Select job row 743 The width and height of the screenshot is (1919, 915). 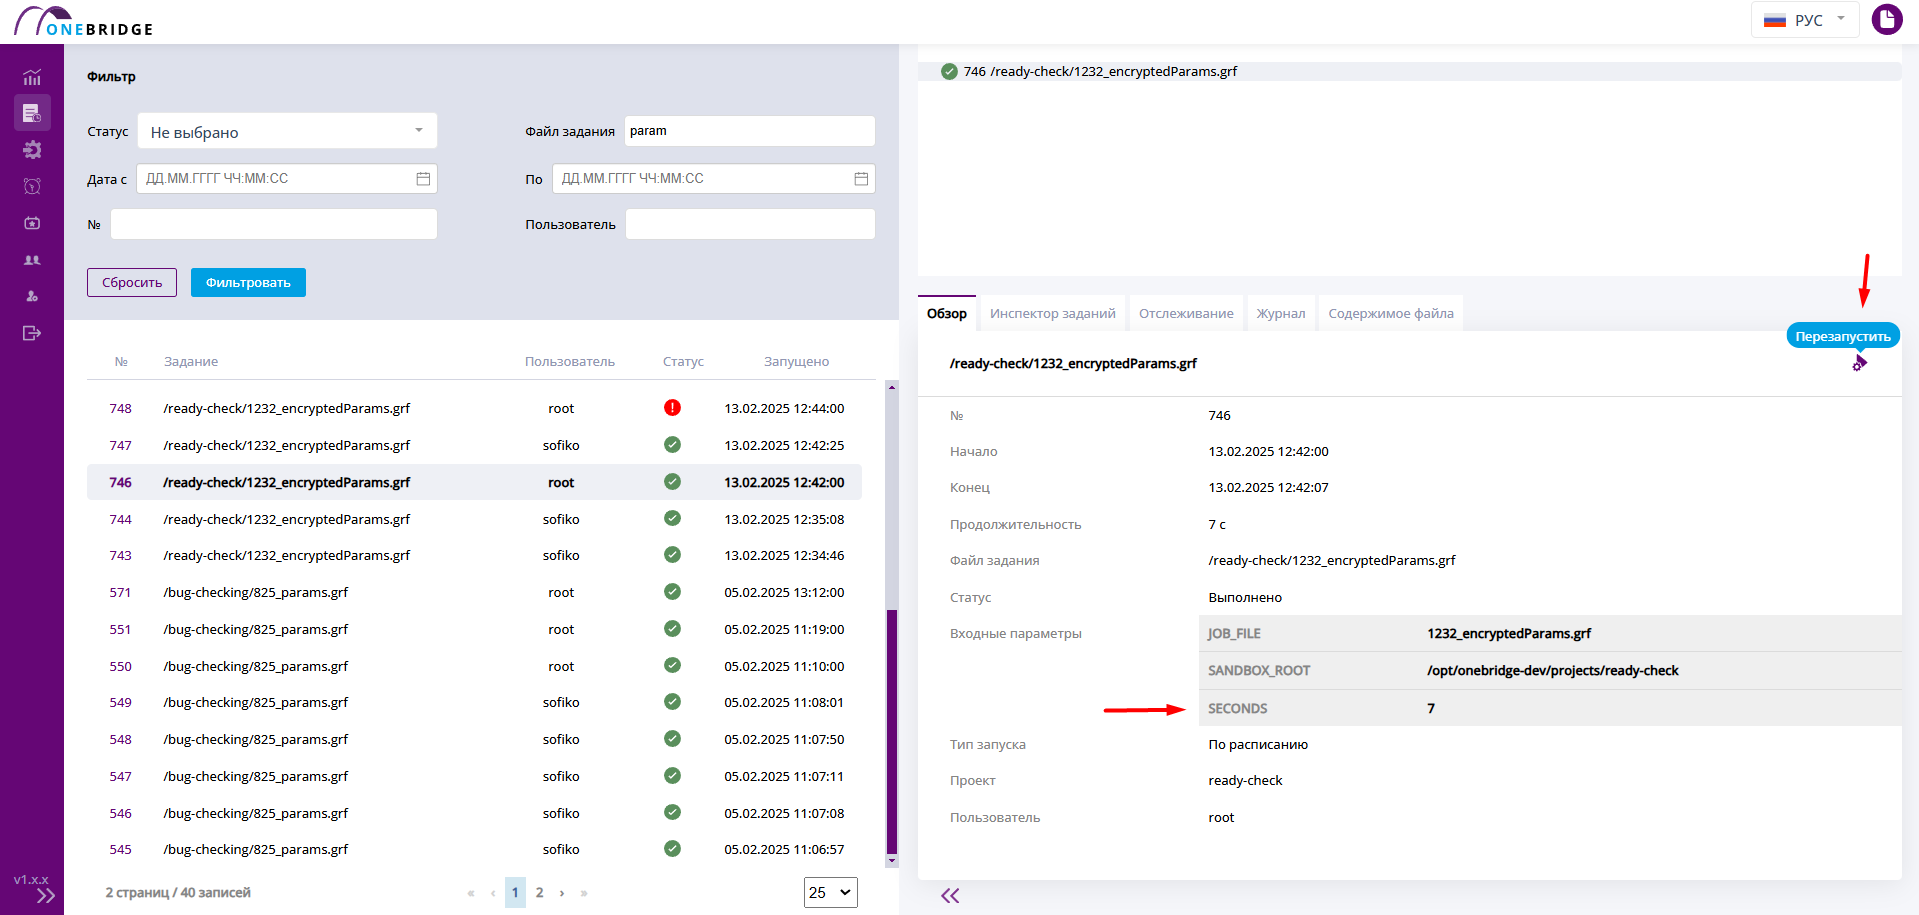474,555
